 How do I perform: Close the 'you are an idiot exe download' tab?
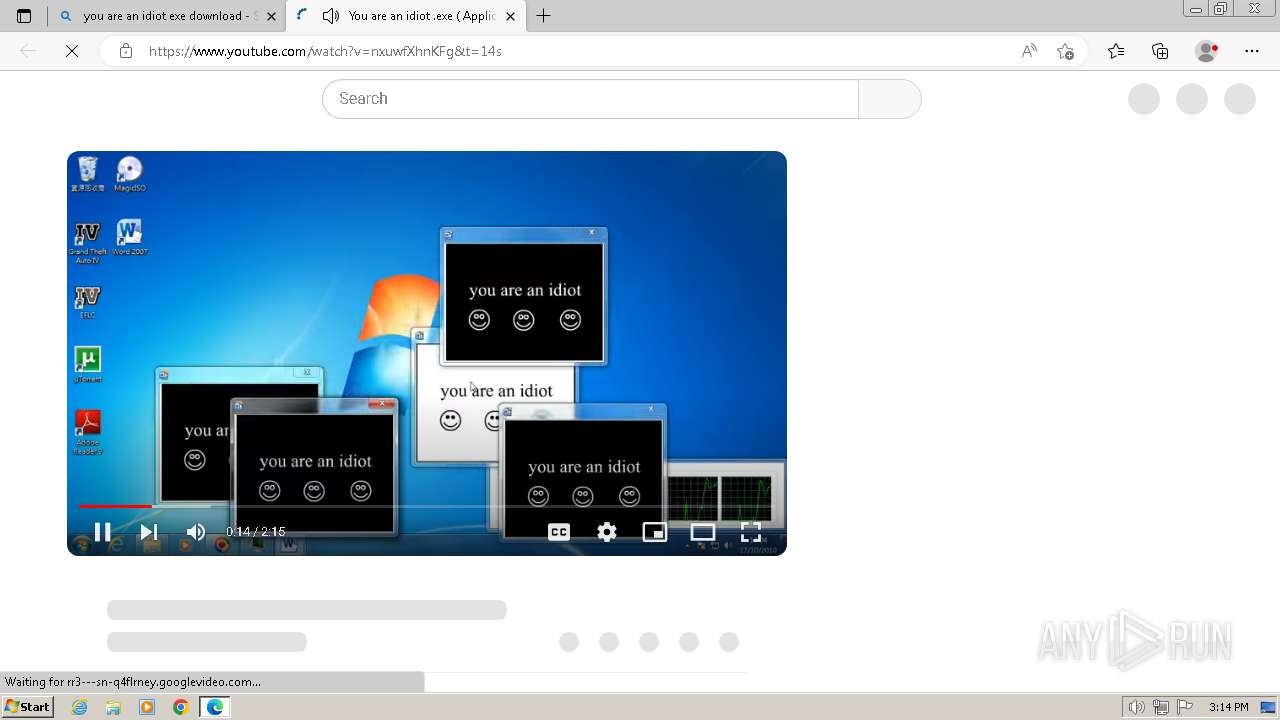(x=271, y=16)
